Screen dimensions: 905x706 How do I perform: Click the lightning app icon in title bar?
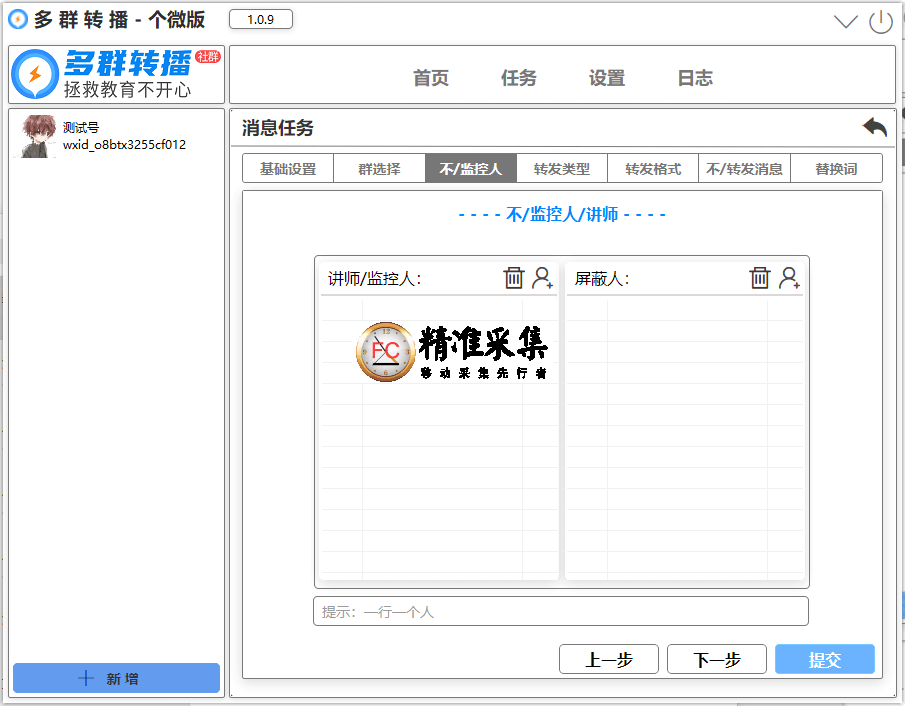coord(18,20)
